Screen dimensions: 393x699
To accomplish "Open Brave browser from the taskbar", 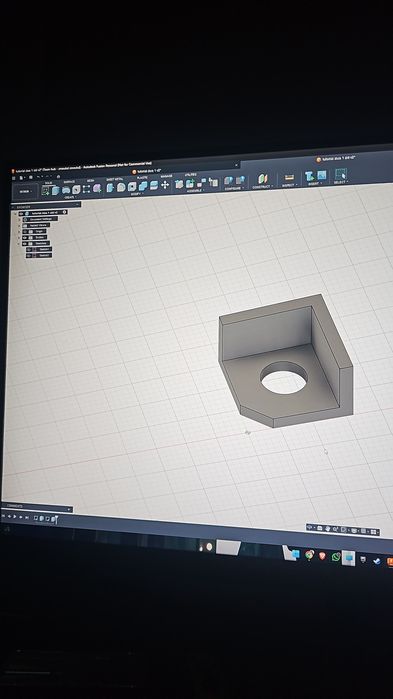I will click(322, 555).
